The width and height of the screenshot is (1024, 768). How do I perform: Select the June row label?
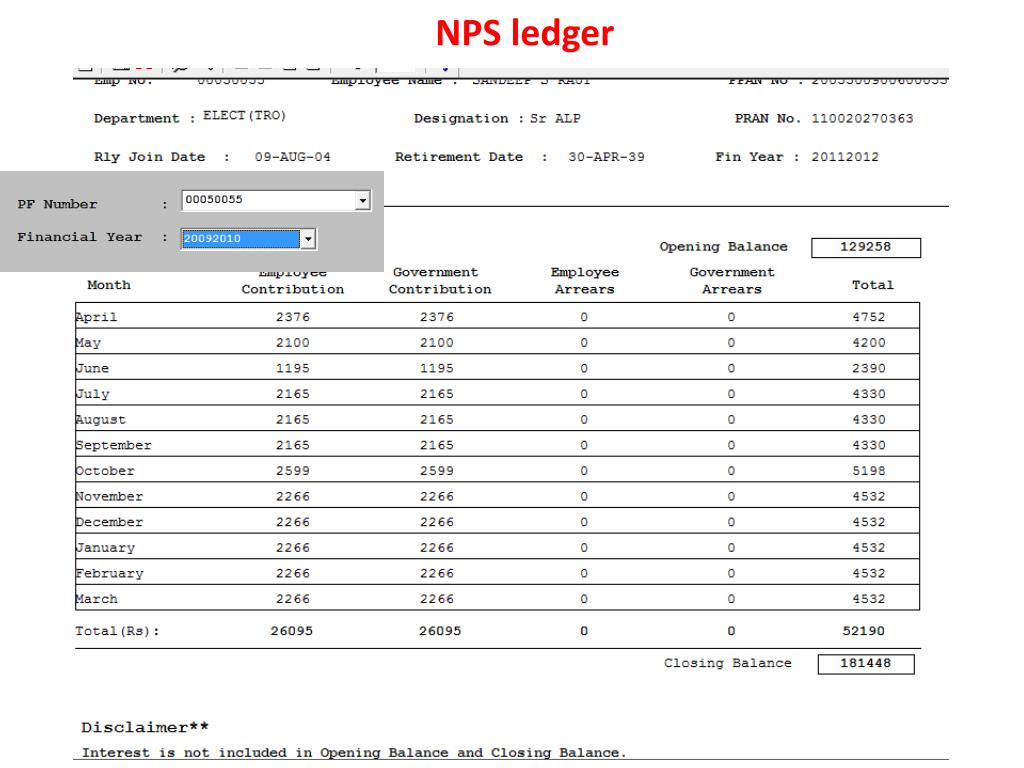[x=92, y=368]
